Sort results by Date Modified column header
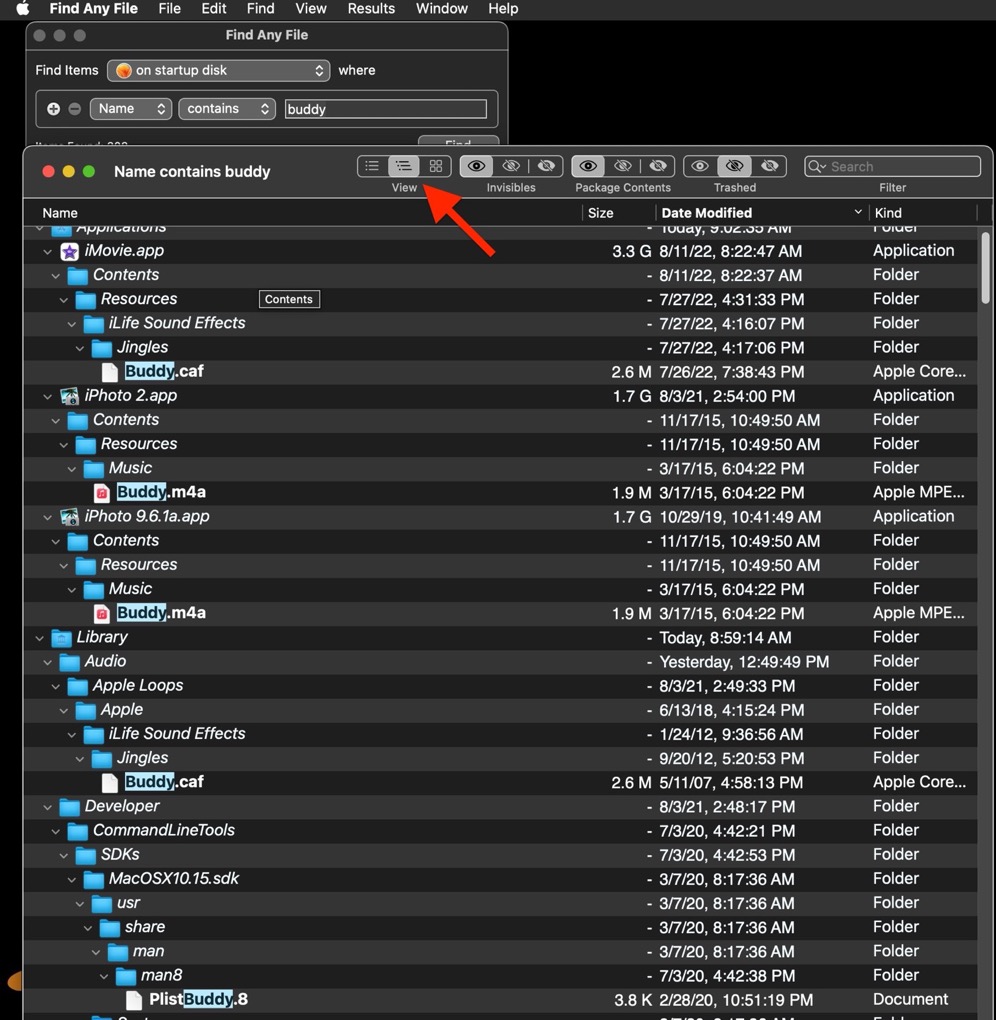 coord(762,213)
